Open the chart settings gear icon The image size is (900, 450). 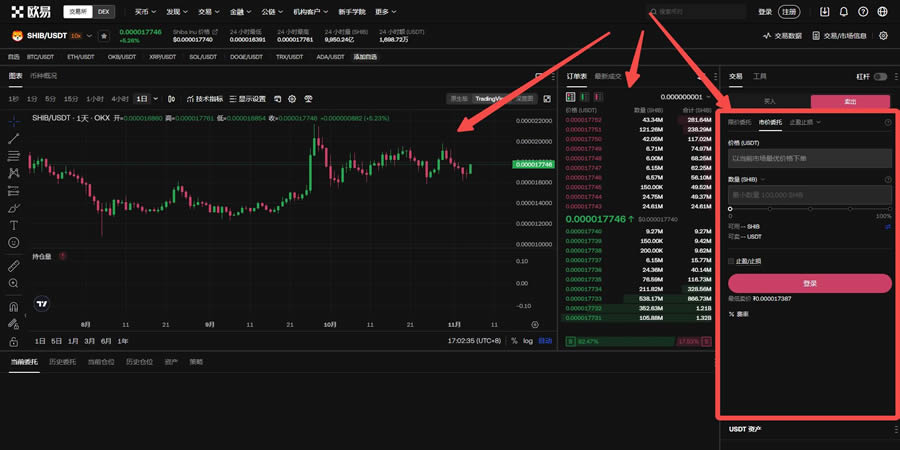tap(292, 99)
